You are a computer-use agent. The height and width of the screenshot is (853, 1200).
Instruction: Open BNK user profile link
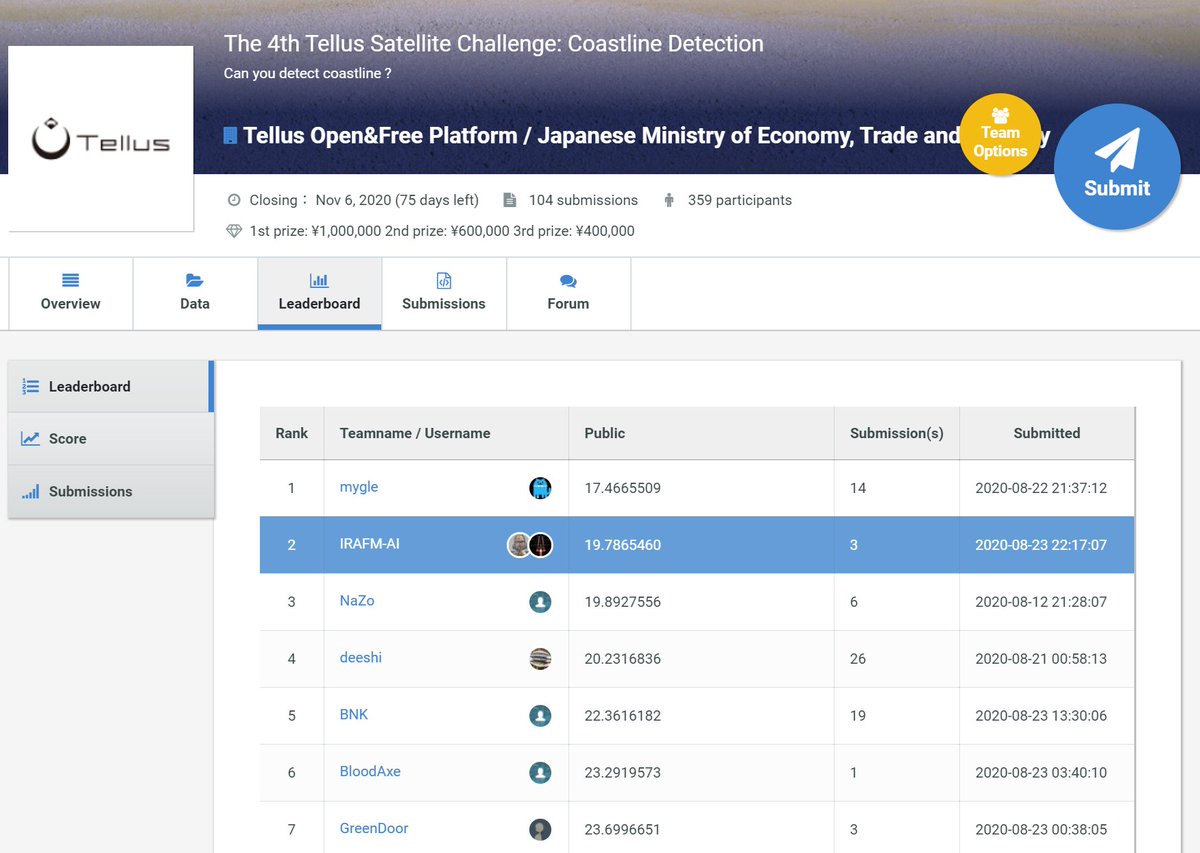tap(354, 714)
